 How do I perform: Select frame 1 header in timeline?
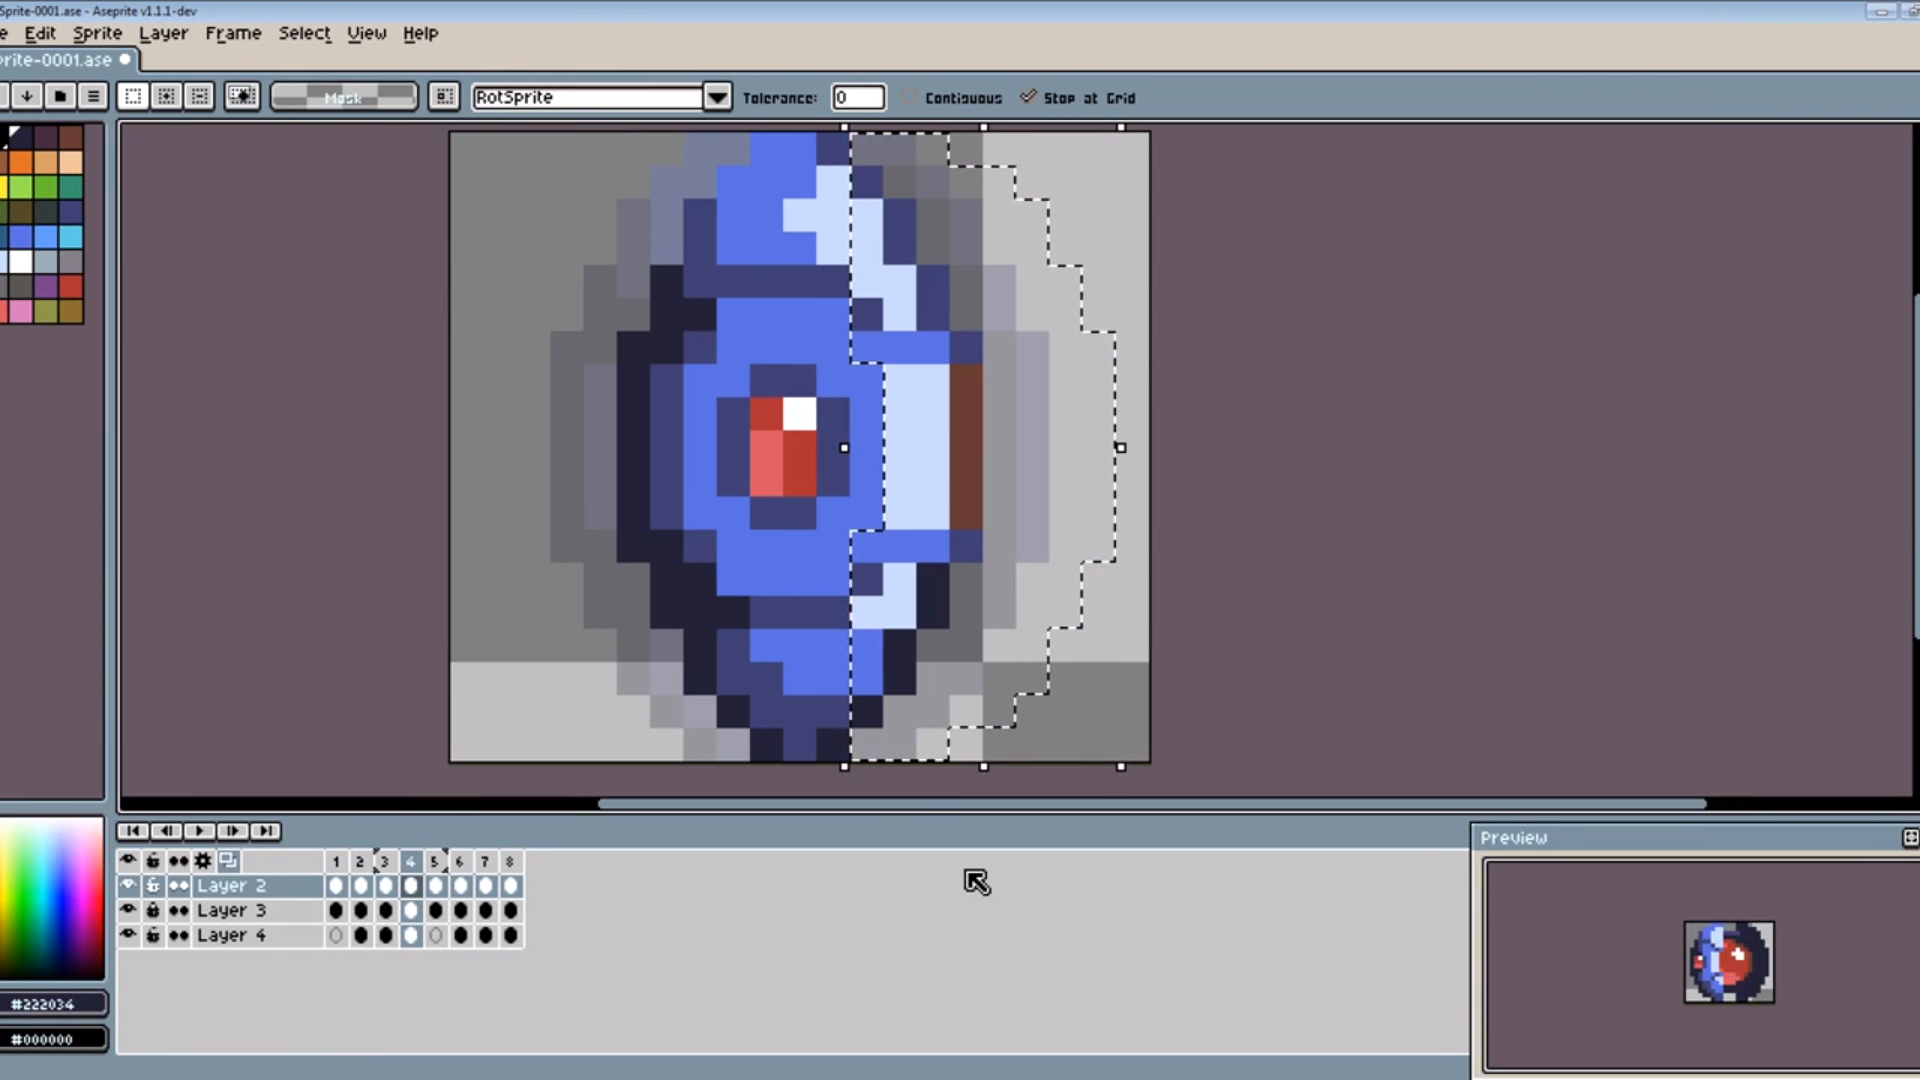point(336,861)
